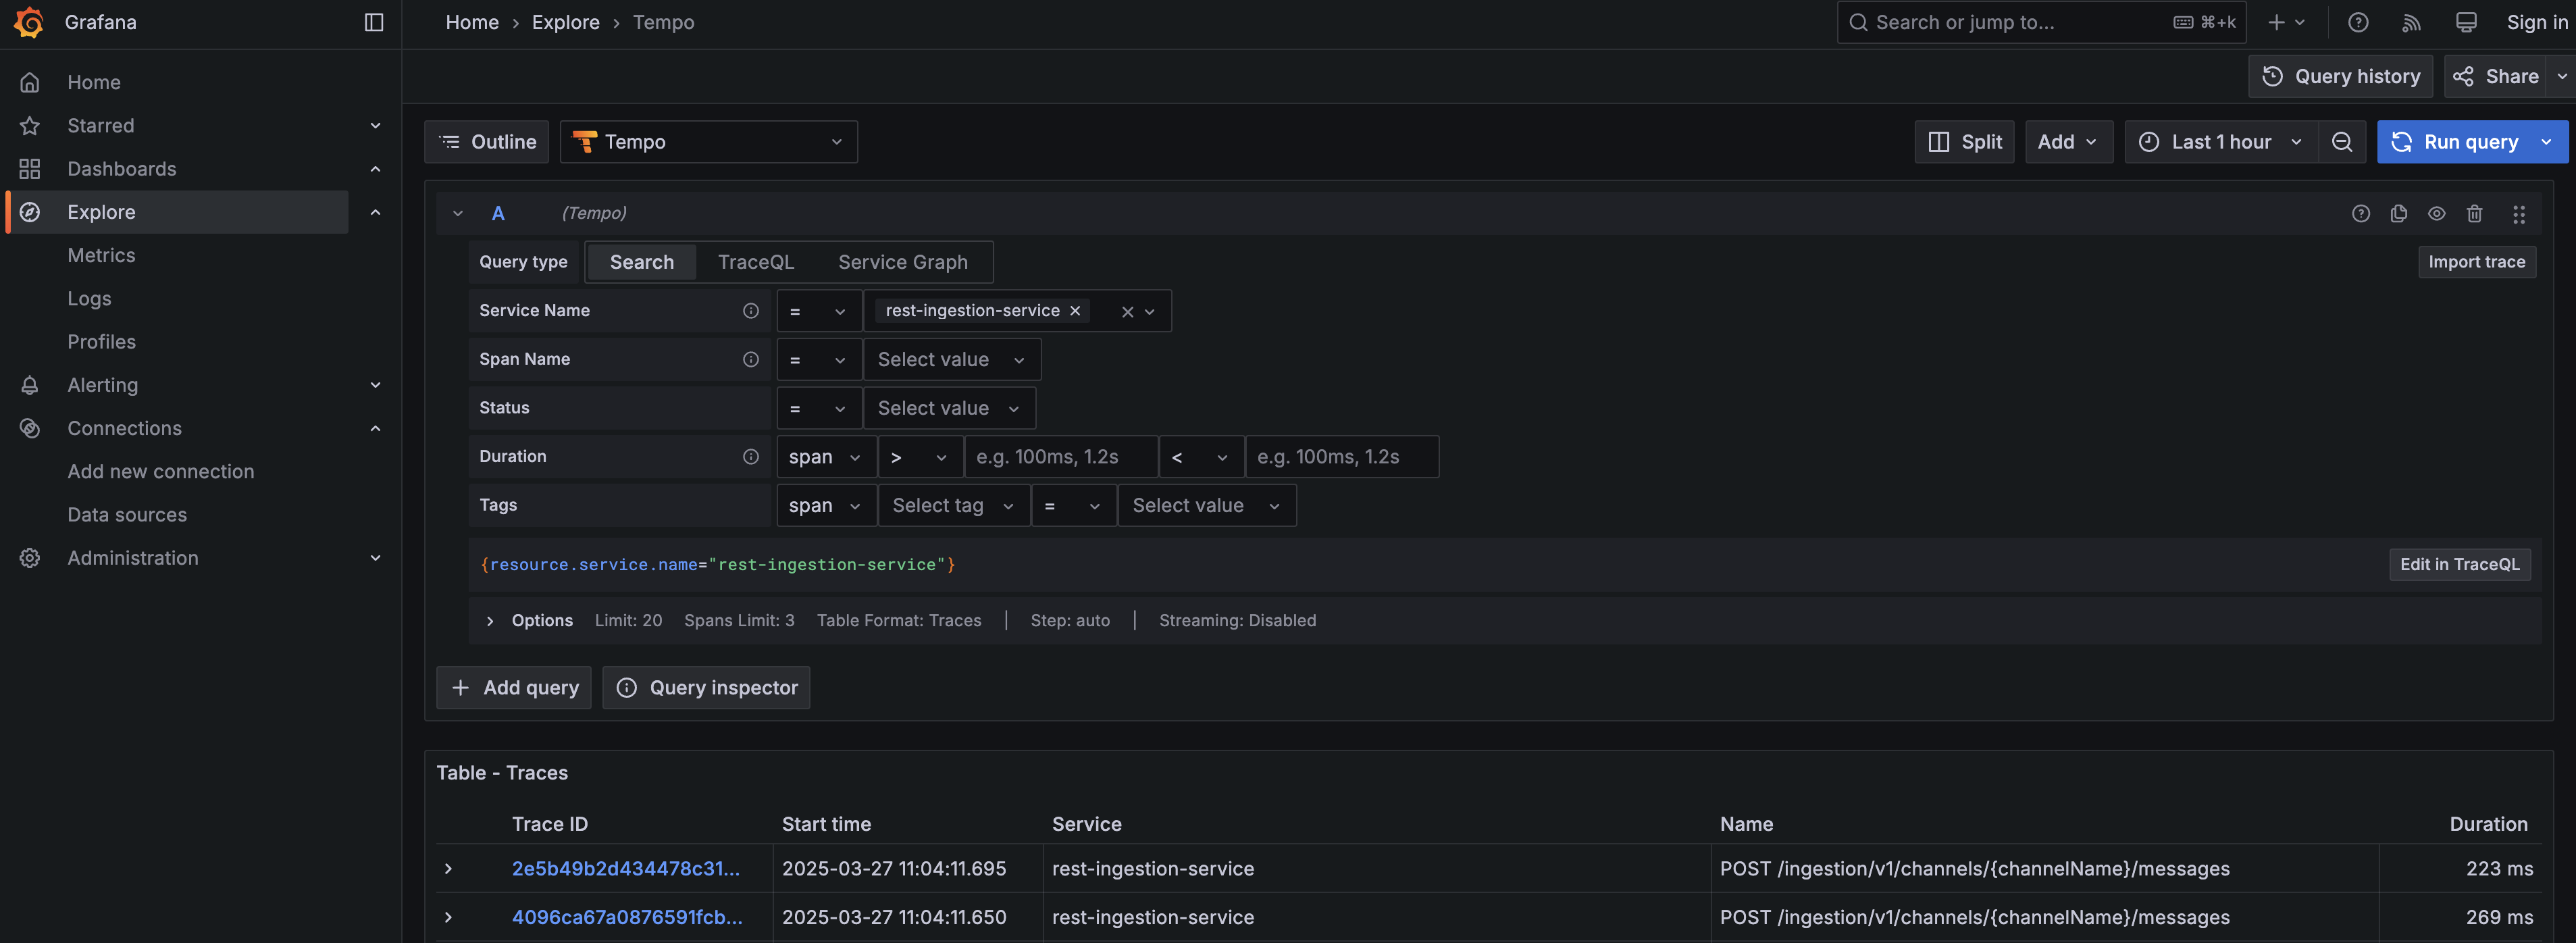Viewport: 2576px width, 943px height.
Task: Expand the query Options section
Action: [x=490, y=621]
